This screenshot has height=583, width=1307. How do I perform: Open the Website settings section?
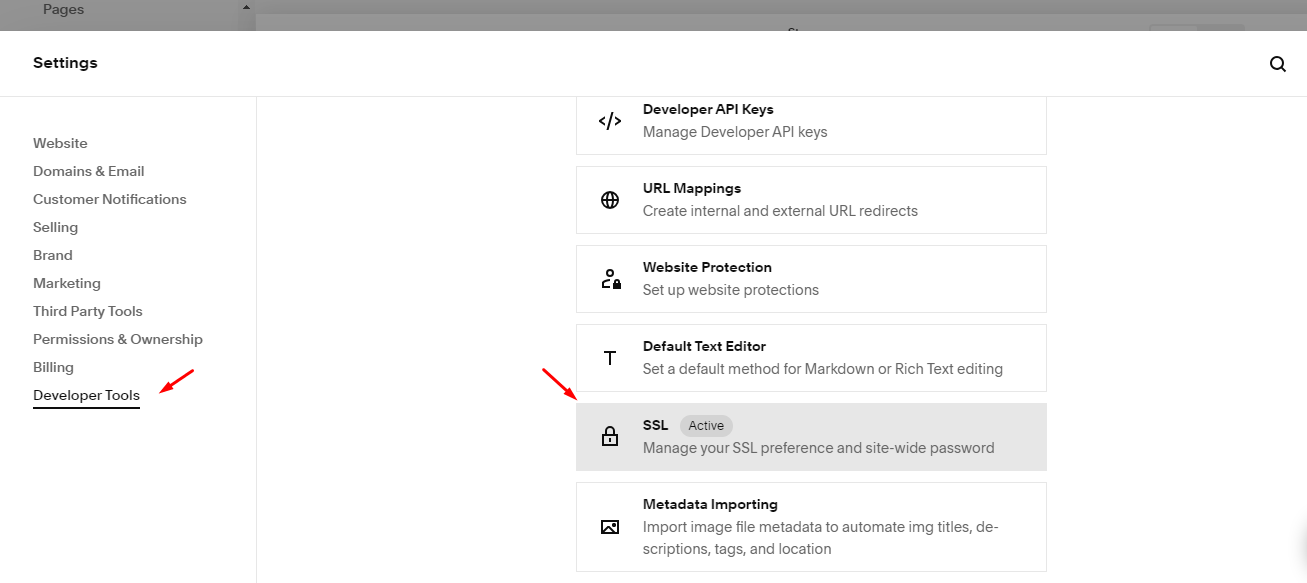click(60, 143)
